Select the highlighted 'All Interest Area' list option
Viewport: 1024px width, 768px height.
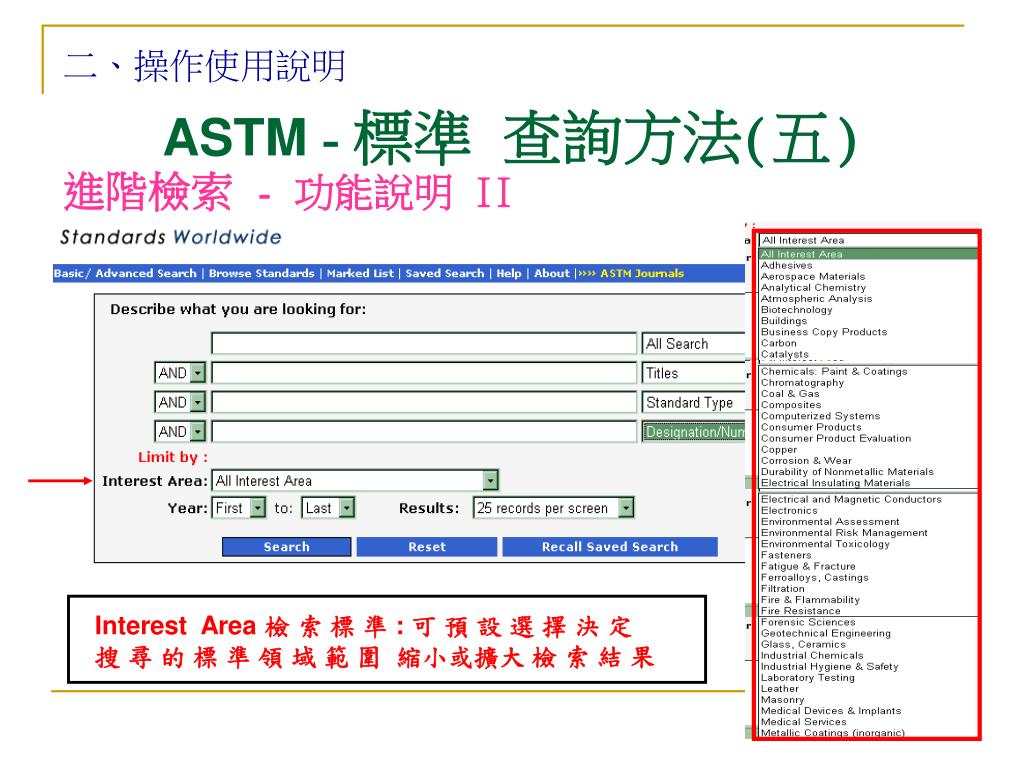pyautogui.click(x=869, y=254)
